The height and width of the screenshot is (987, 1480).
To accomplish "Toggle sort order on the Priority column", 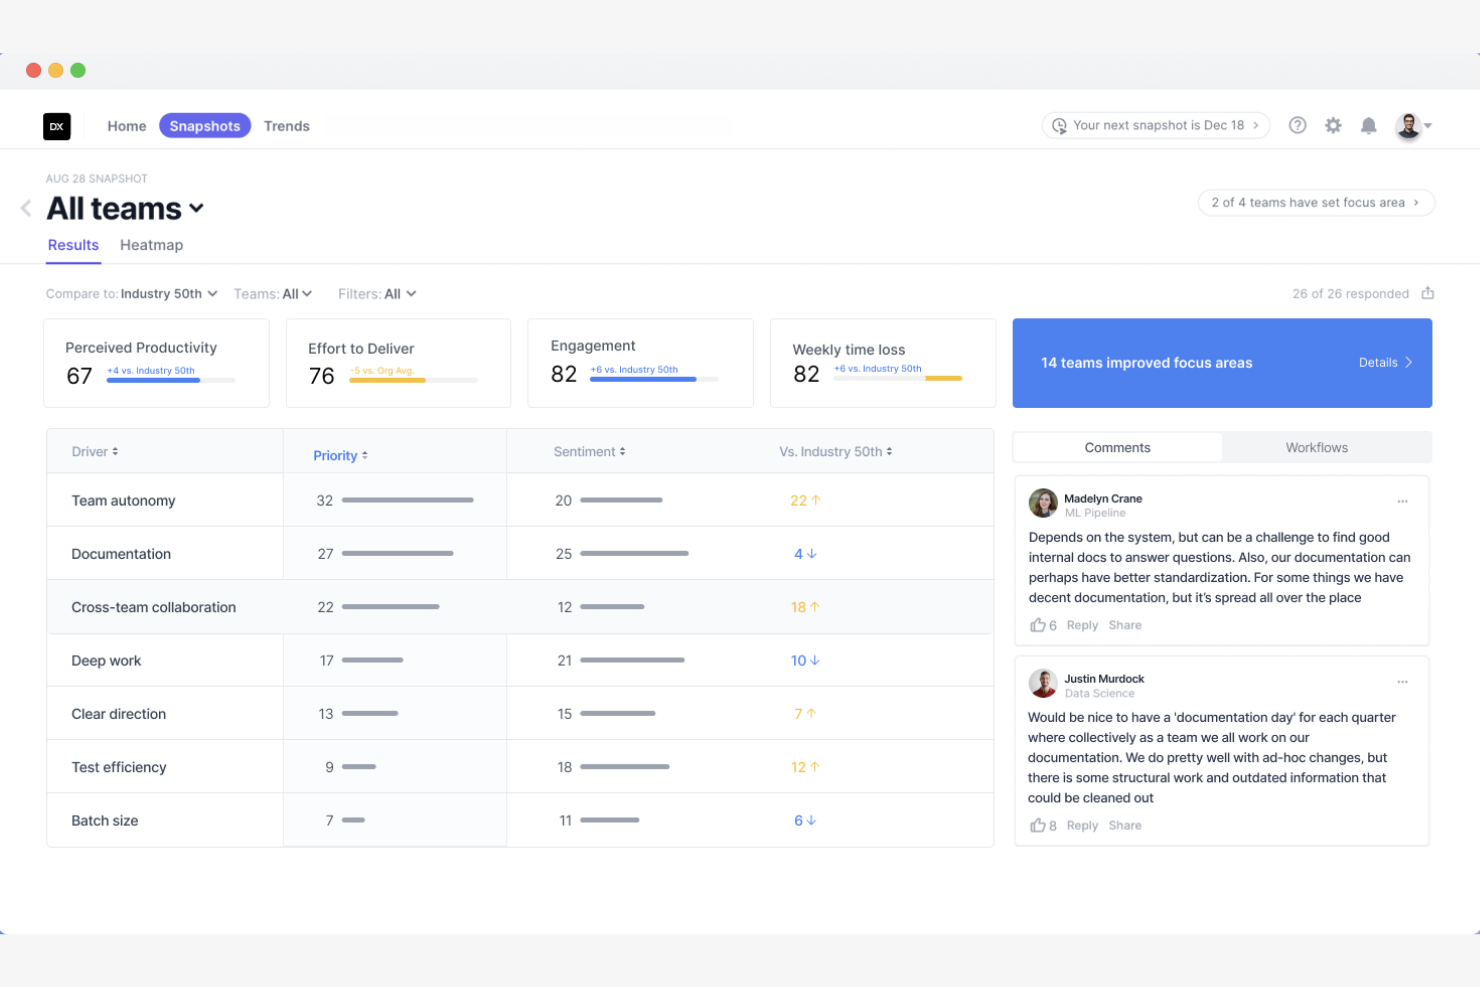I will (x=341, y=455).
